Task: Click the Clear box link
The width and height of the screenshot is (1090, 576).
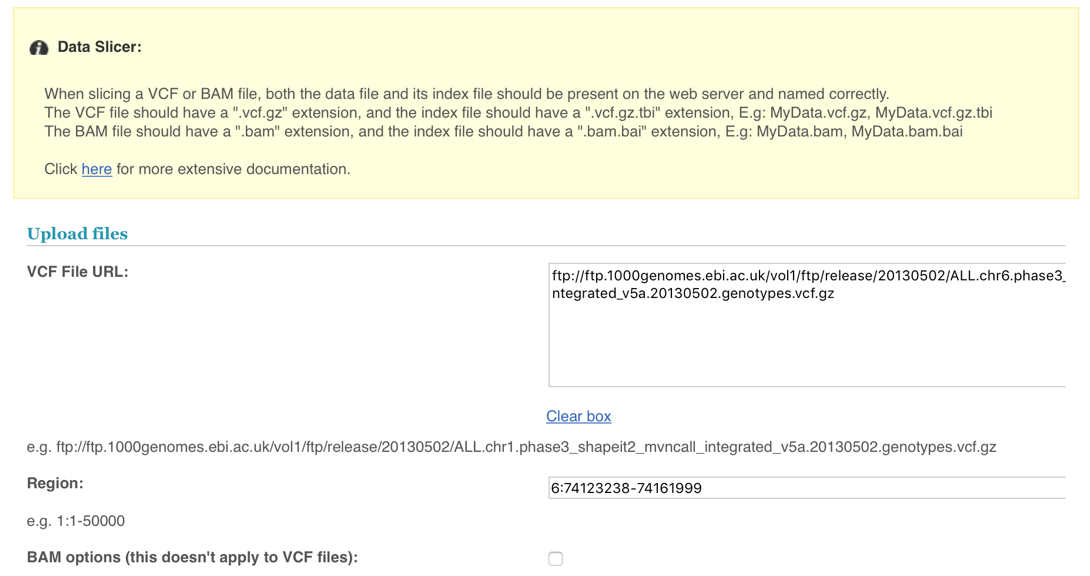Action: (x=578, y=416)
